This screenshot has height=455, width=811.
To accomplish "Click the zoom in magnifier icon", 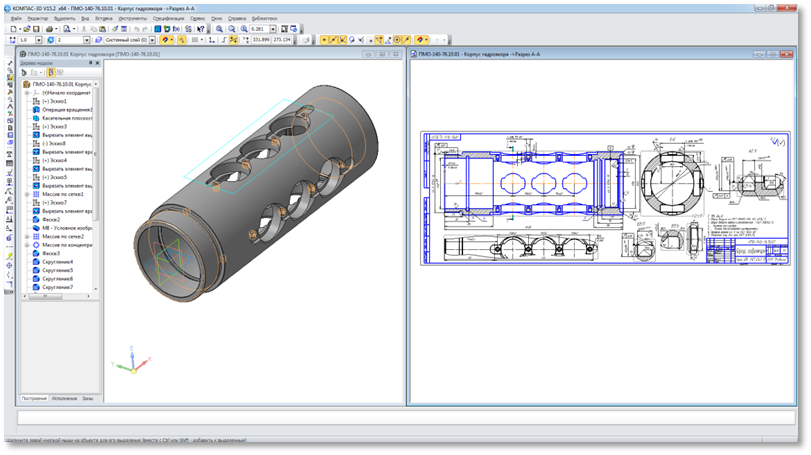I will pyautogui.click(x=219, y=29).
